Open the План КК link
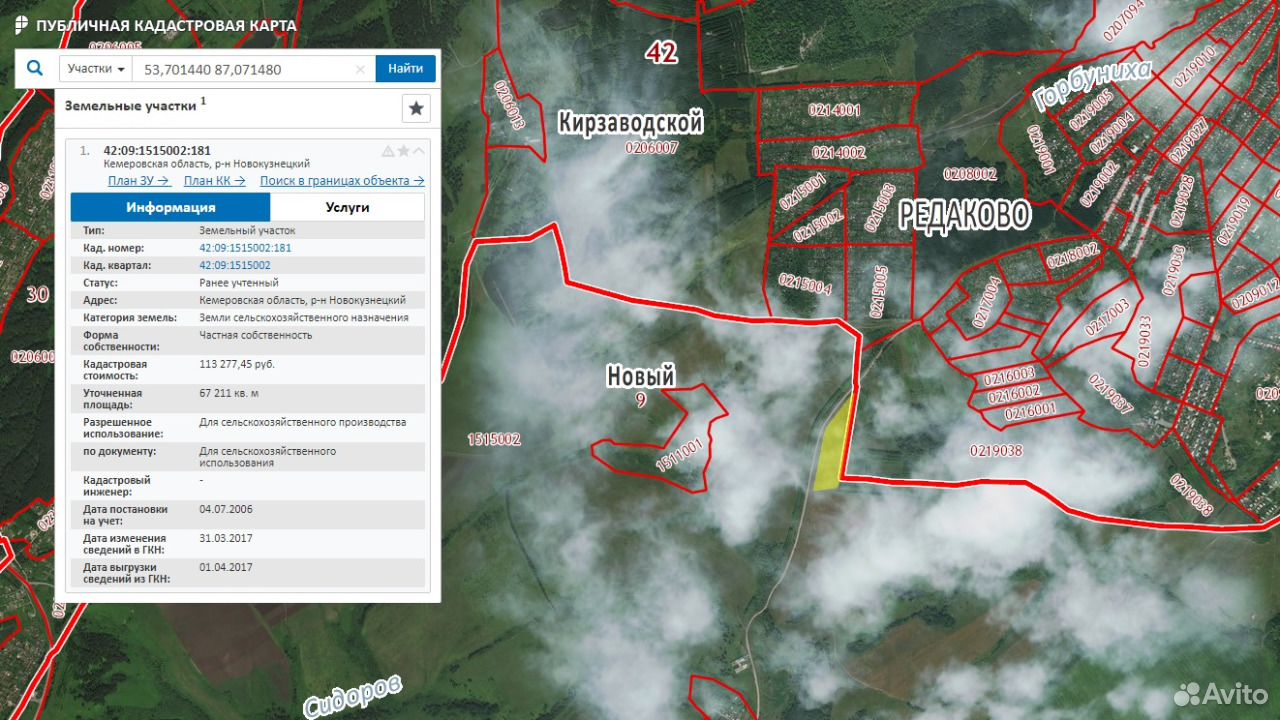1280x720 pixels. tap(215, 181)
